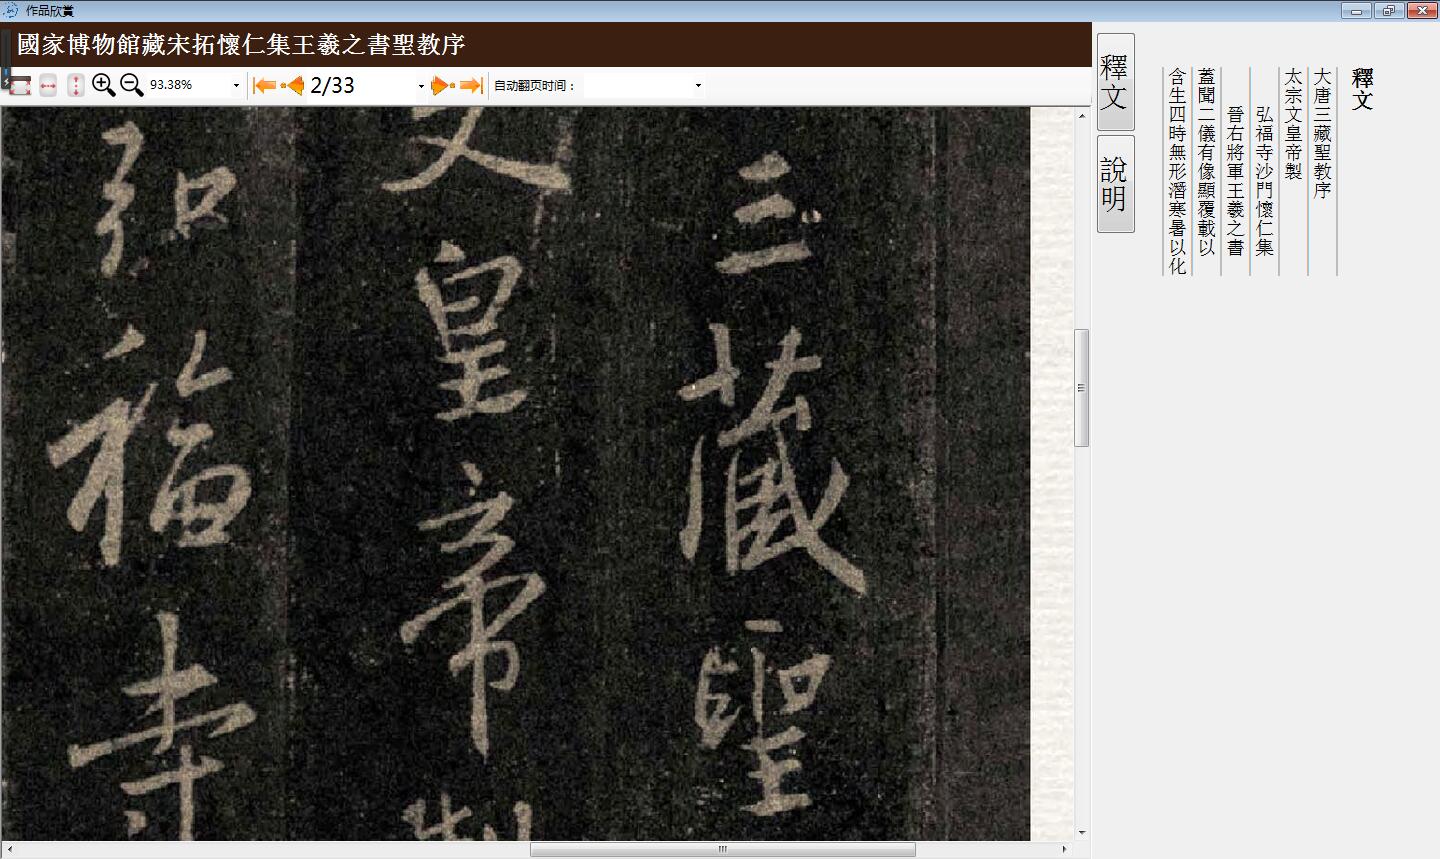Click transcription line 蓋聞二儀有像顯覆載以
Screen dimensions: 1440x859
(1206, 162)
